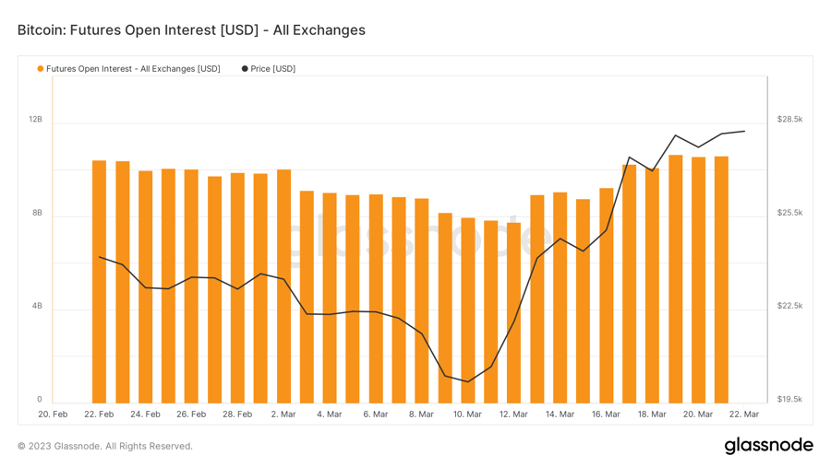Click the $28.5k right axis label
This screenshot has height=468, width=832.
790,119
